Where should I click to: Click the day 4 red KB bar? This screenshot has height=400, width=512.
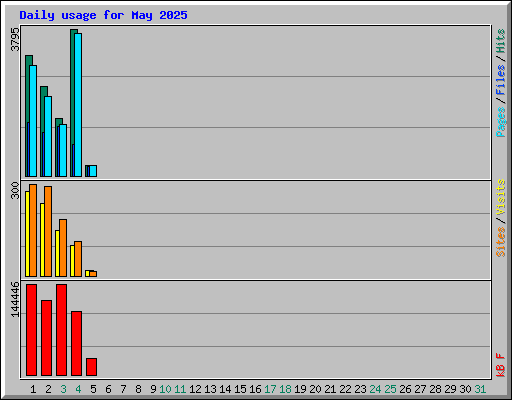pos(76,343)
